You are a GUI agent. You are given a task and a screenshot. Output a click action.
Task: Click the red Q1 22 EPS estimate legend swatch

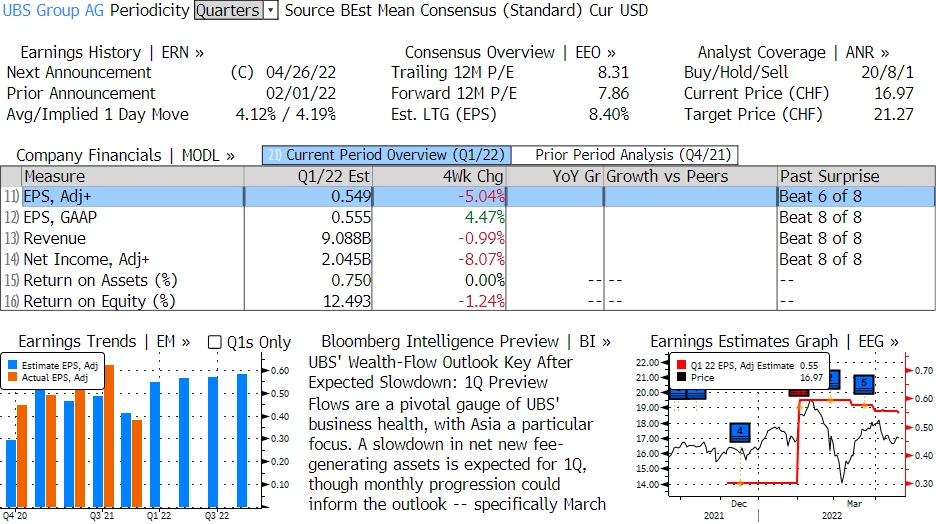(682, 365)
